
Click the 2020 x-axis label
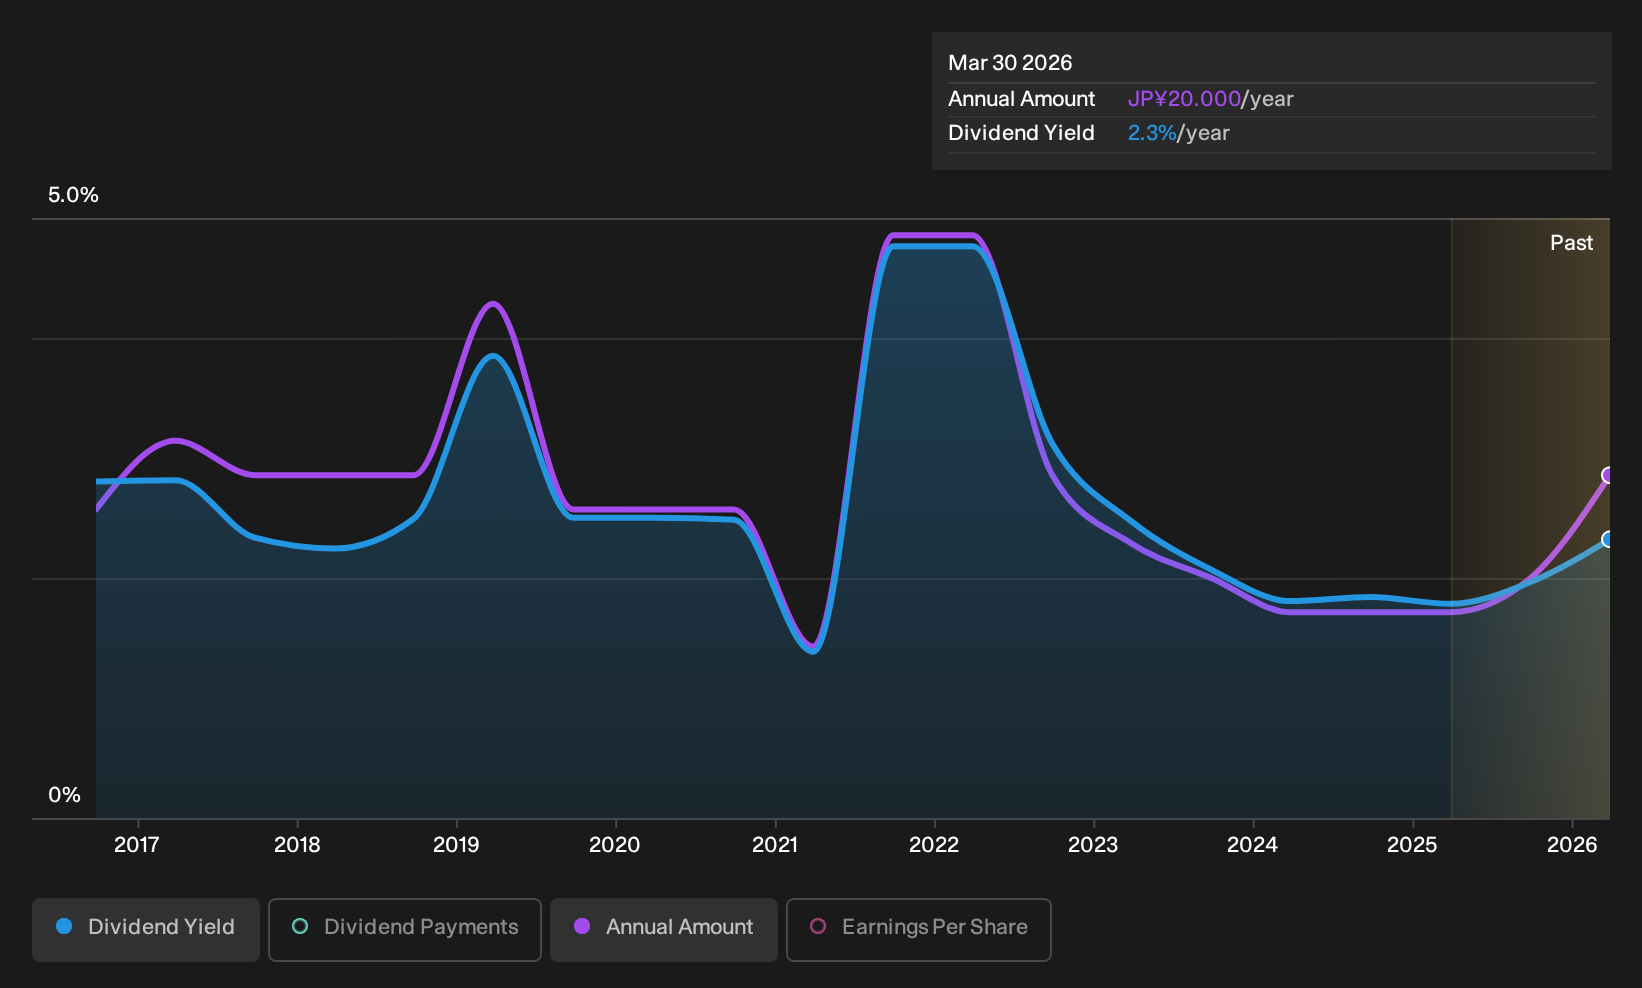point(615,845)
